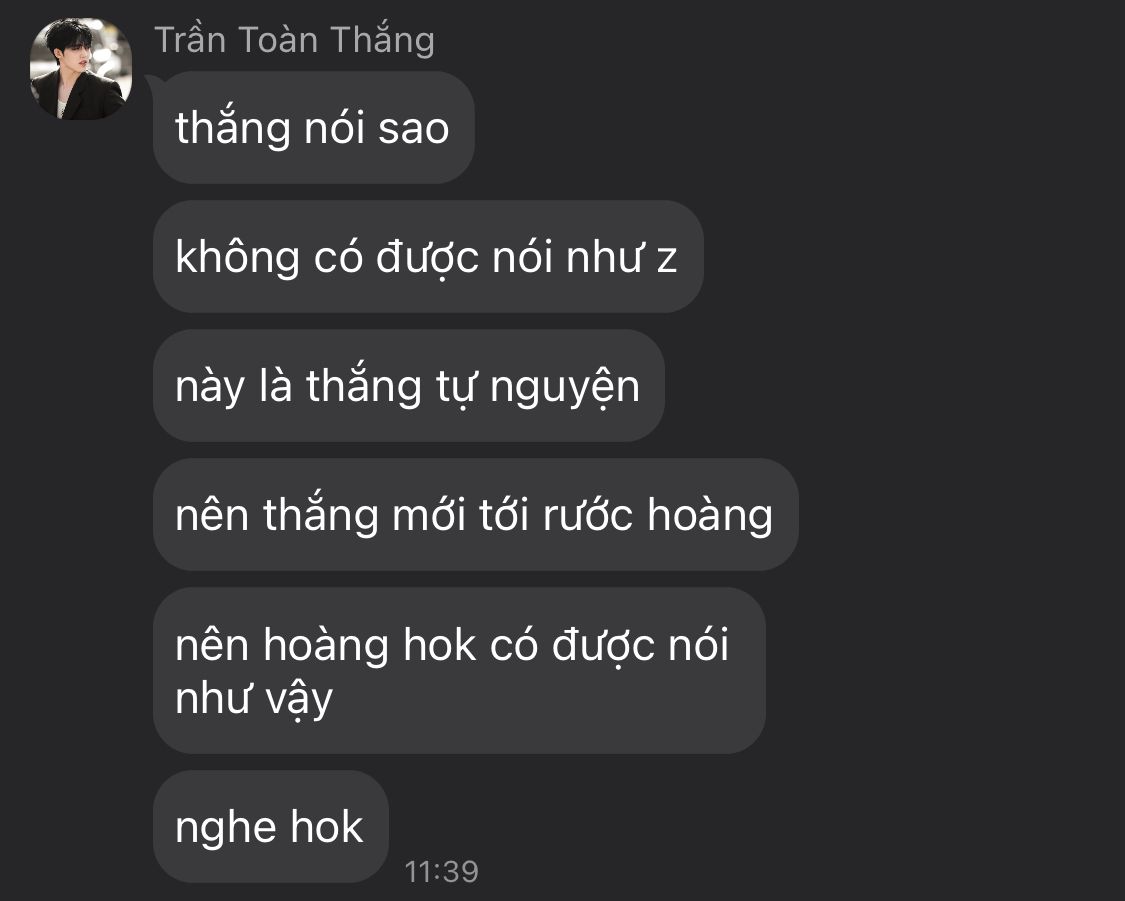Select the message bubble 'thắng nói sao'
This screenshot has height=901, width=1125.
[x=314, y=128]
